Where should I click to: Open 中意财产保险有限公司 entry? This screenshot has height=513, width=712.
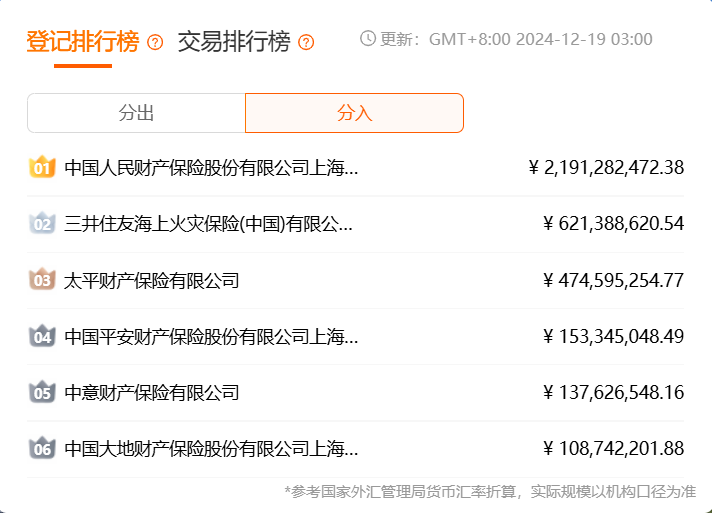point(152,393)
